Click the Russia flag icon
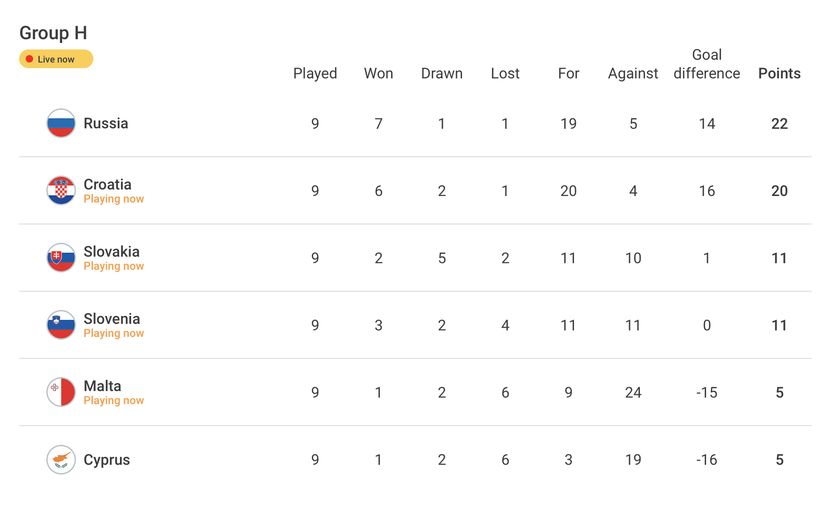 [61, 123]
